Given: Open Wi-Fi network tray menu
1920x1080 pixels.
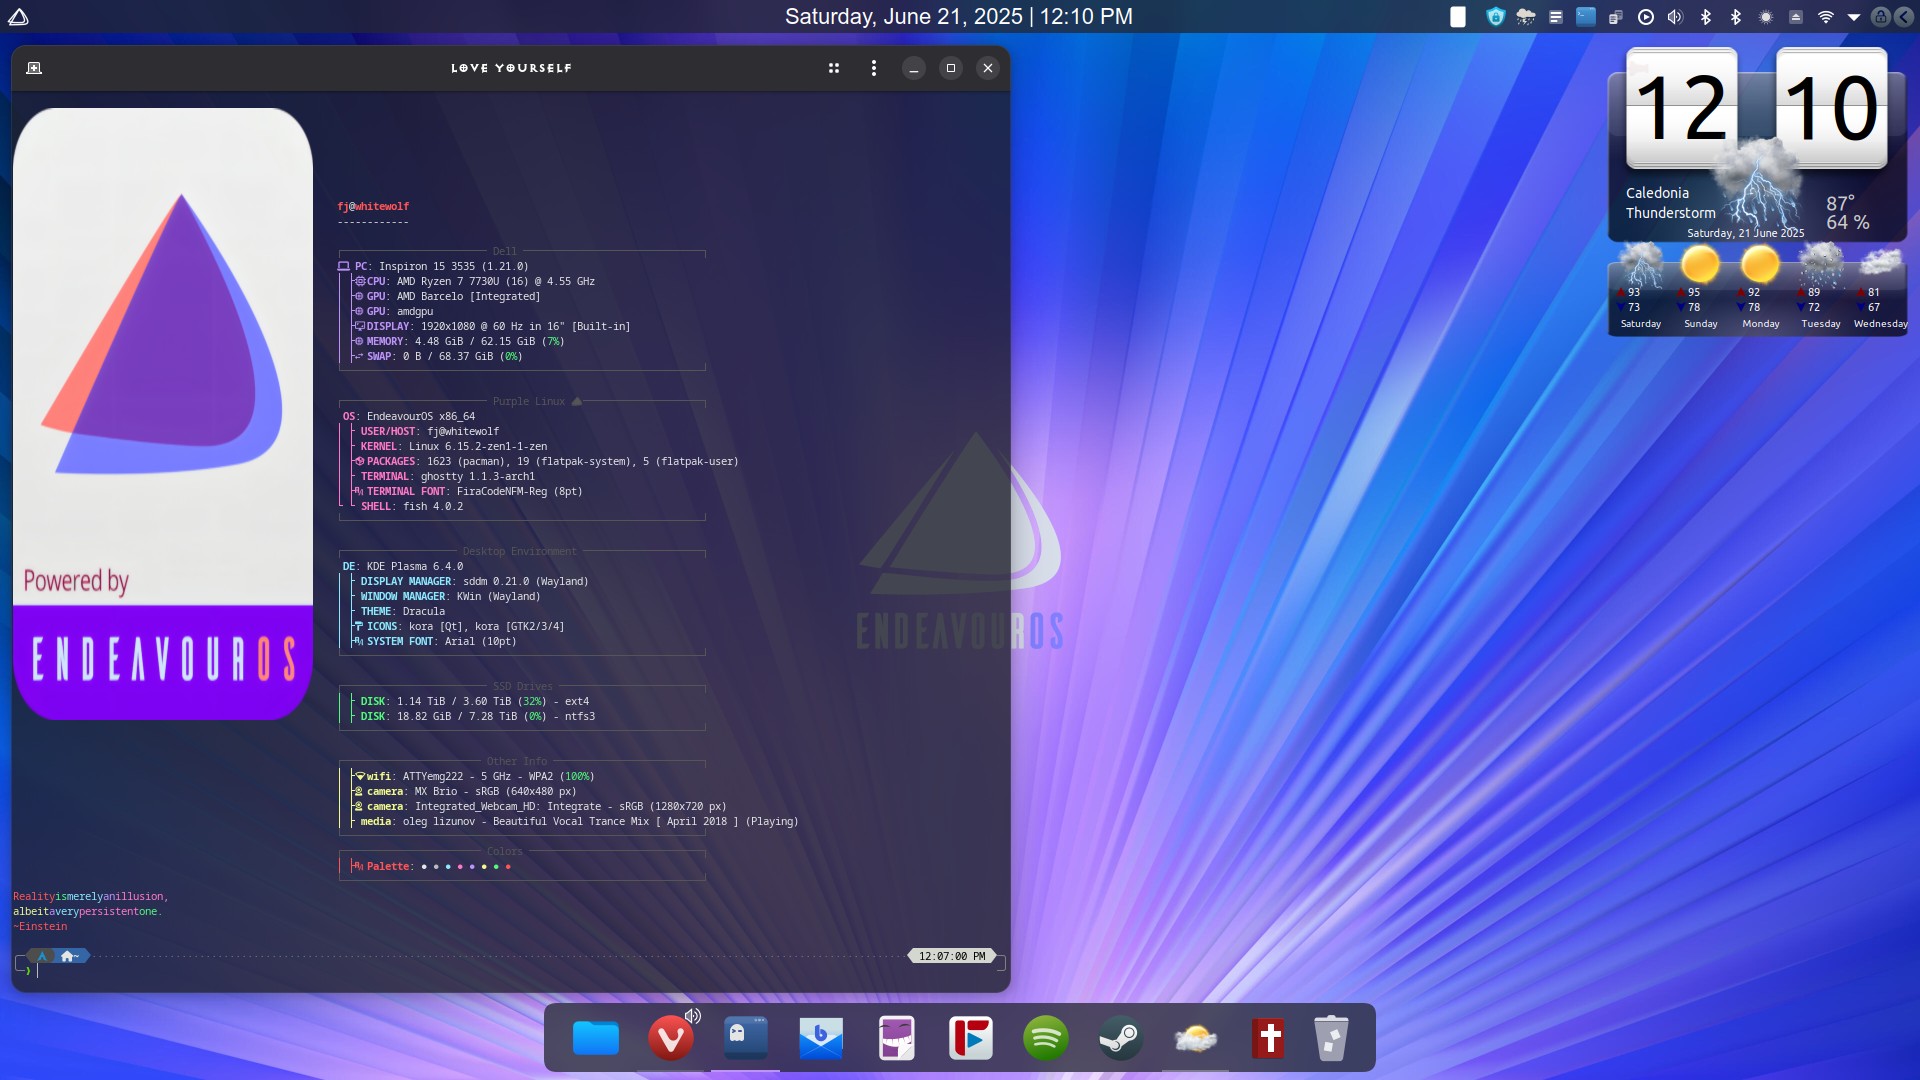Looking at the screenshot, I should [1826, 17].
